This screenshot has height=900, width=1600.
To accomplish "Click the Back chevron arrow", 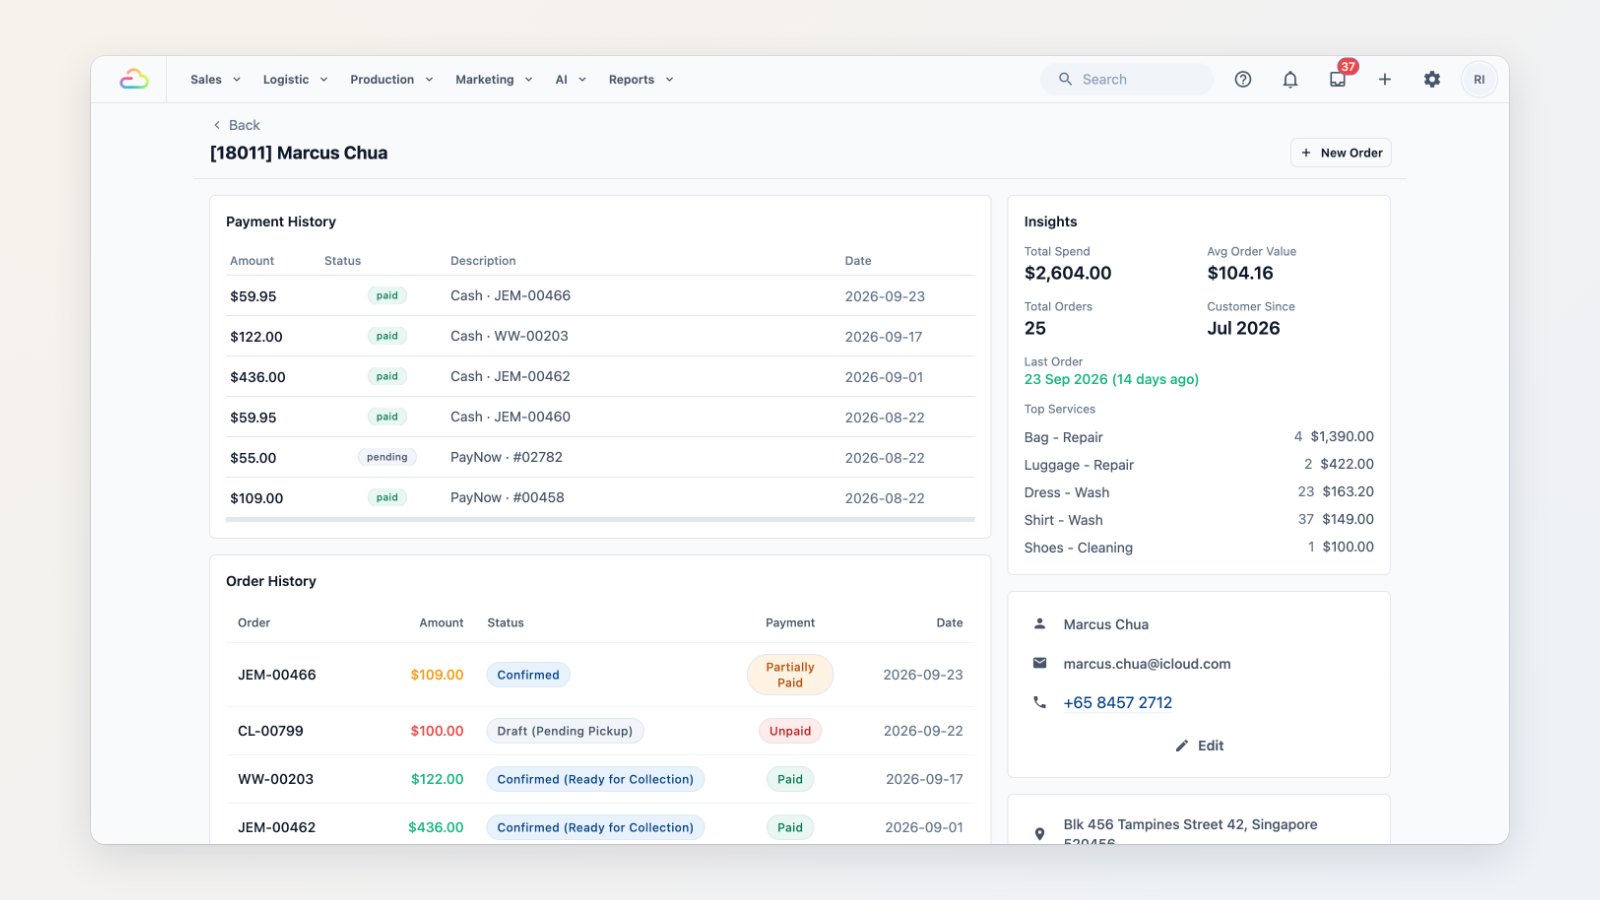I will (x=217, y=125).
